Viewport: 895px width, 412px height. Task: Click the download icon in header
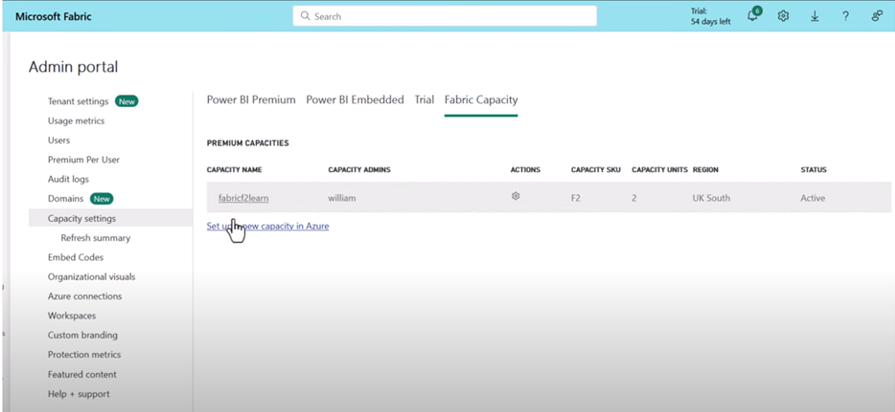tap(814, 16)
